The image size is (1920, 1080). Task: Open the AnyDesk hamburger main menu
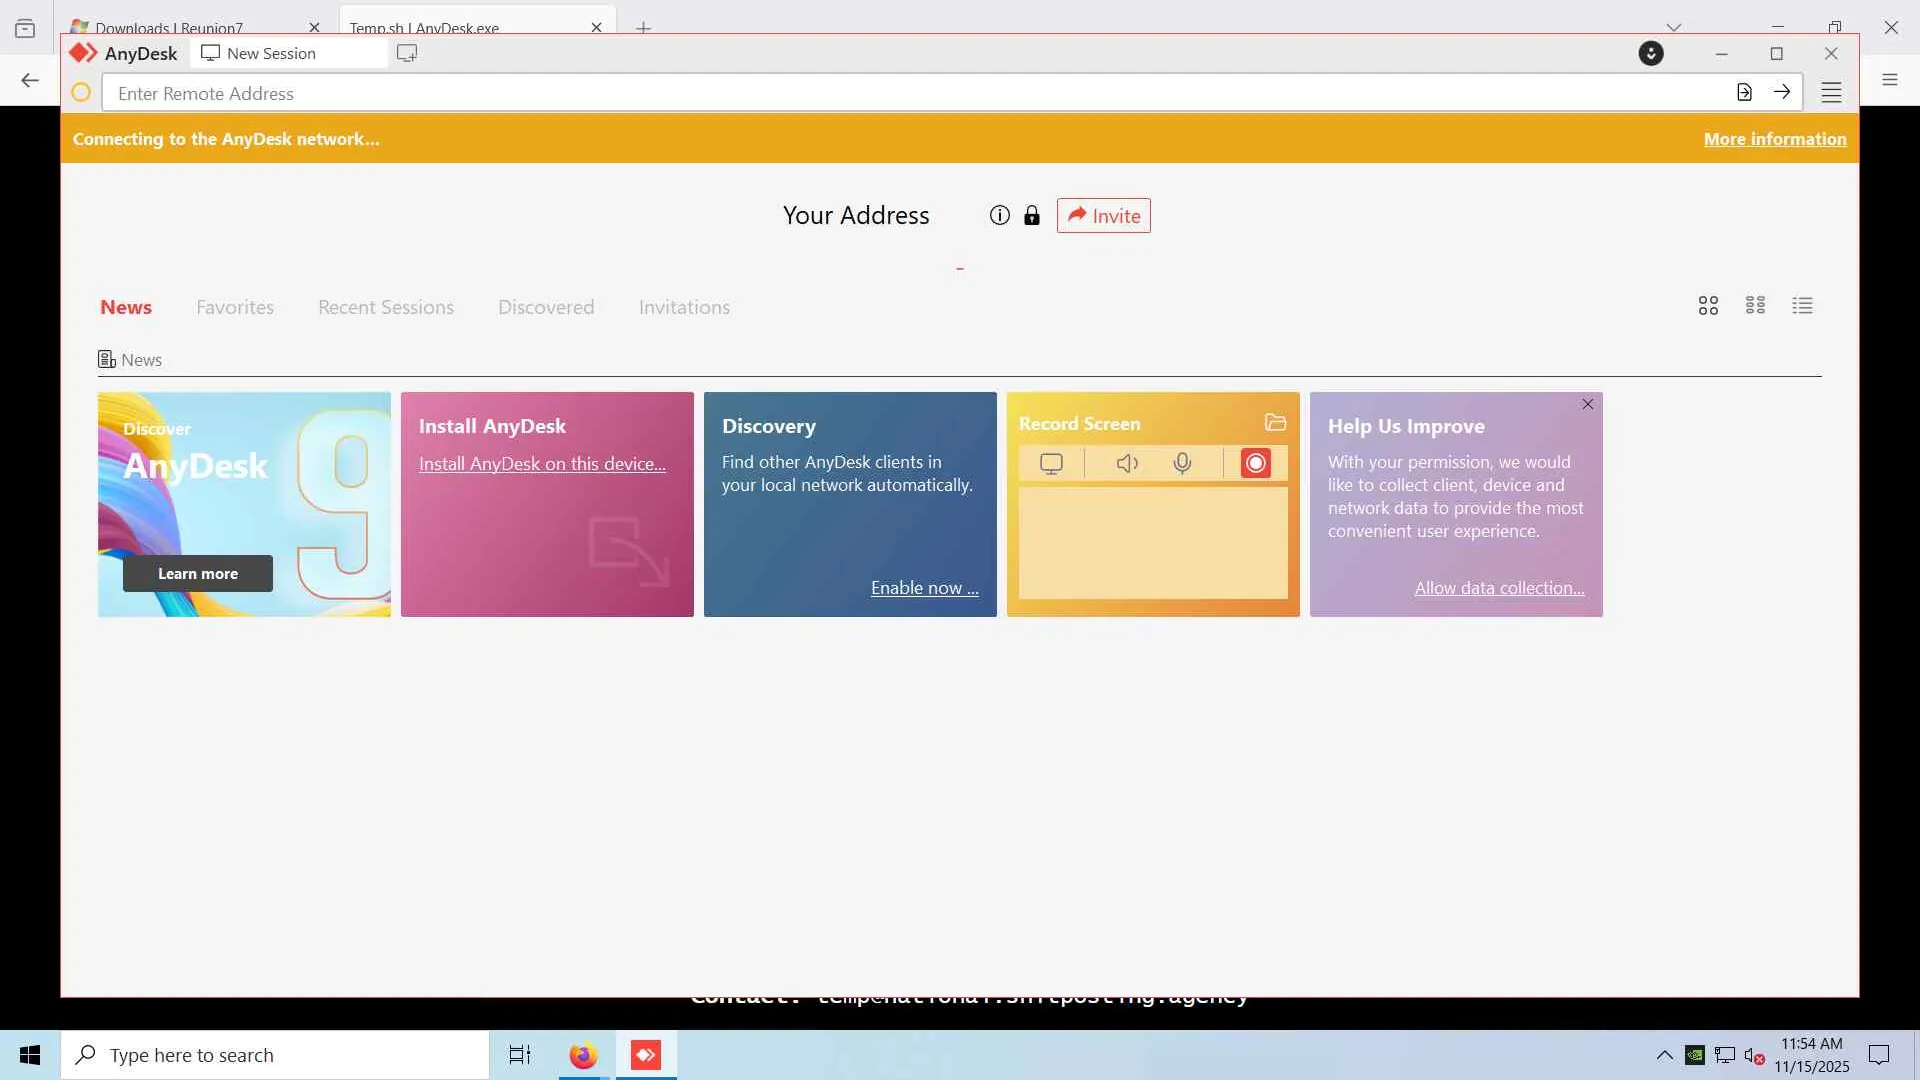1831,93
